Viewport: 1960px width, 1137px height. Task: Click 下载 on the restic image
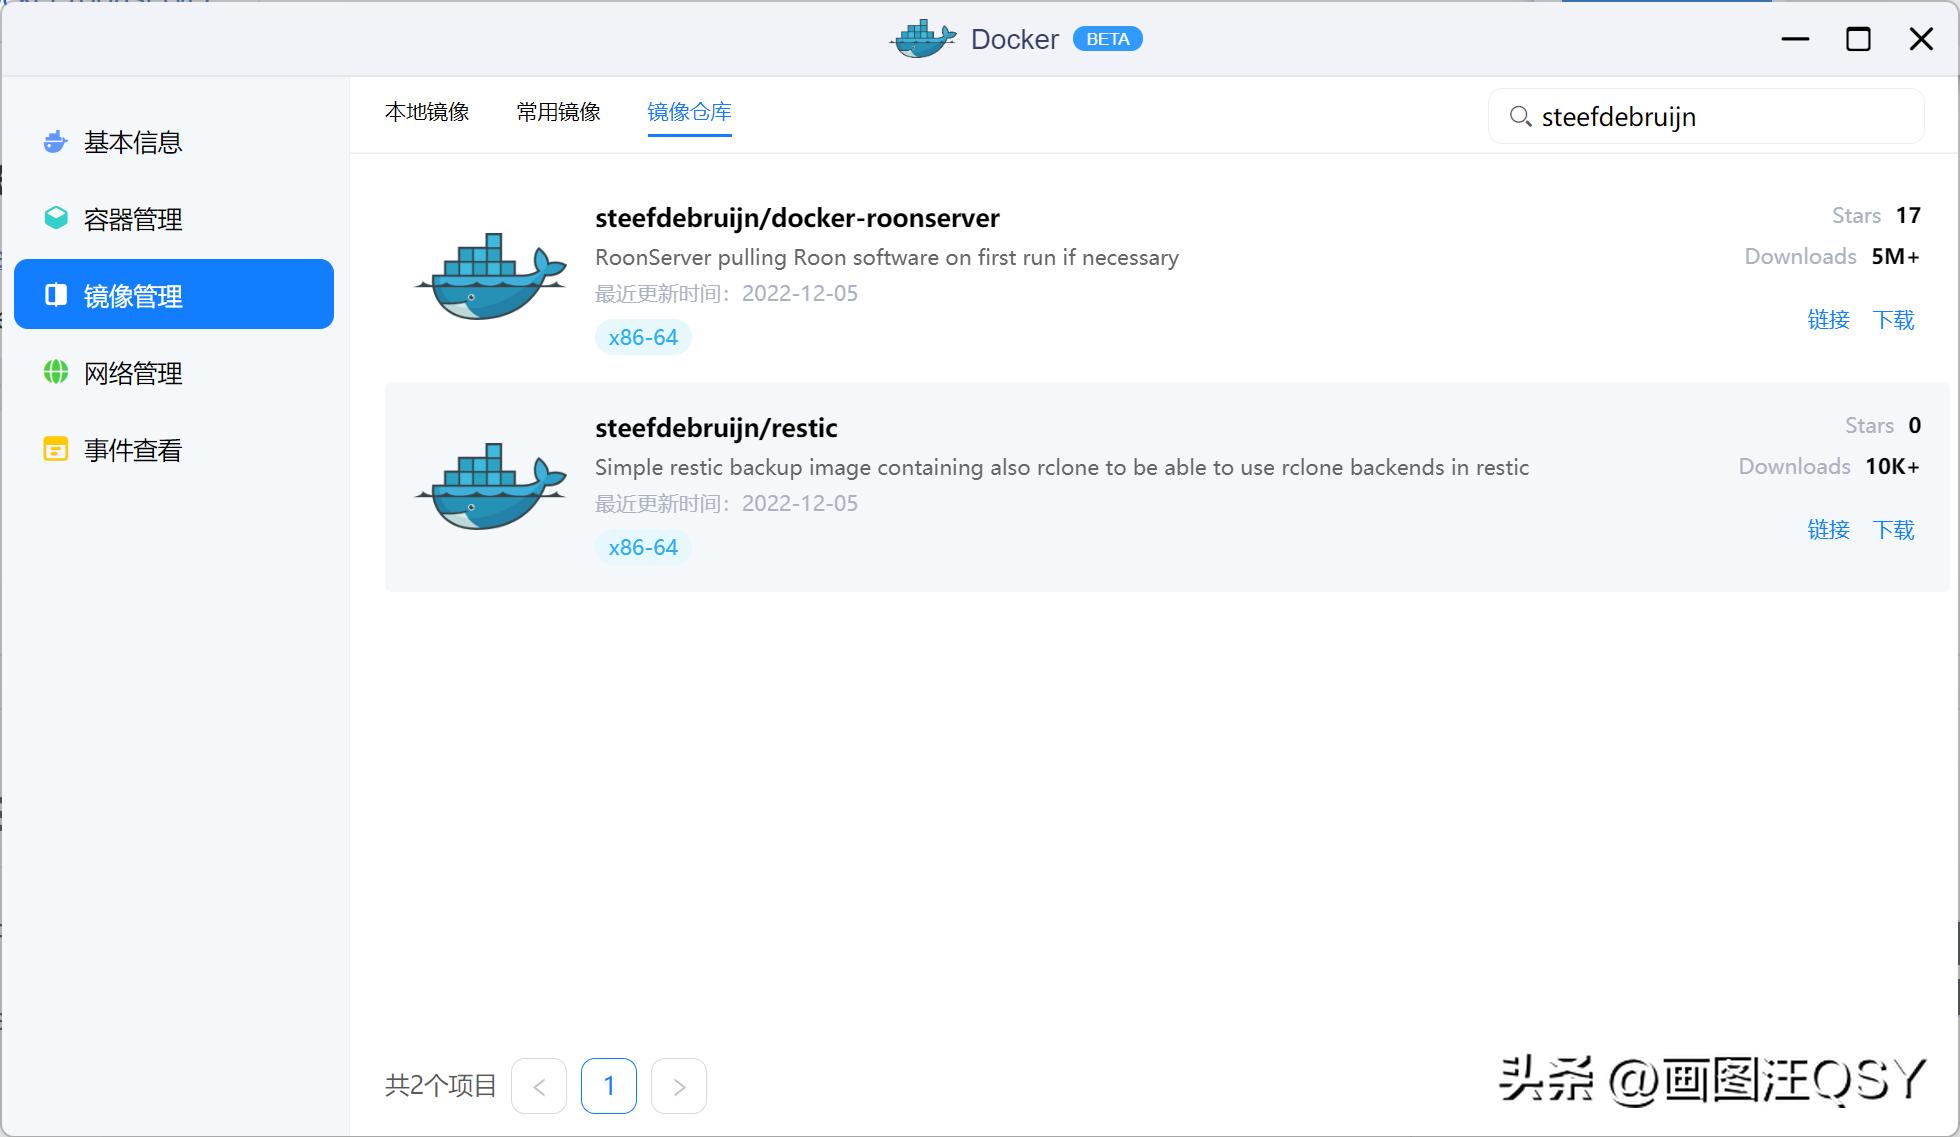click(x=1893, y=530)
